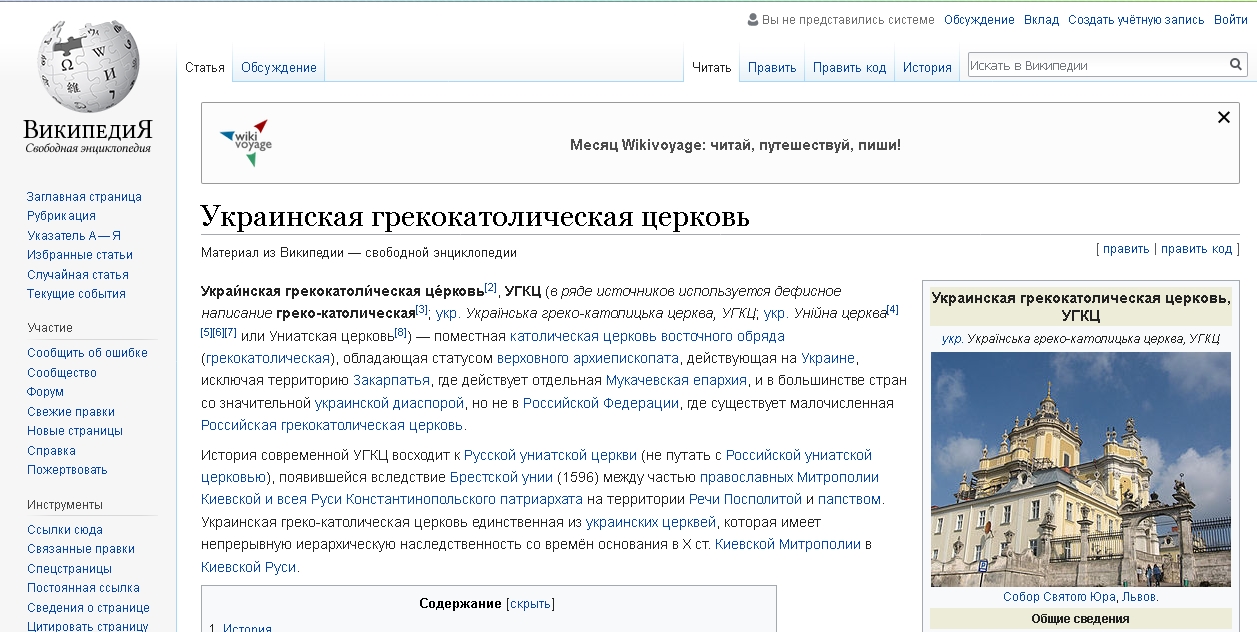Open 'укр.' link in infobox subtitle
Image resolution: width=1257 pixels, height=632 pixels.
pyautogui.click(x=952, y=339)
